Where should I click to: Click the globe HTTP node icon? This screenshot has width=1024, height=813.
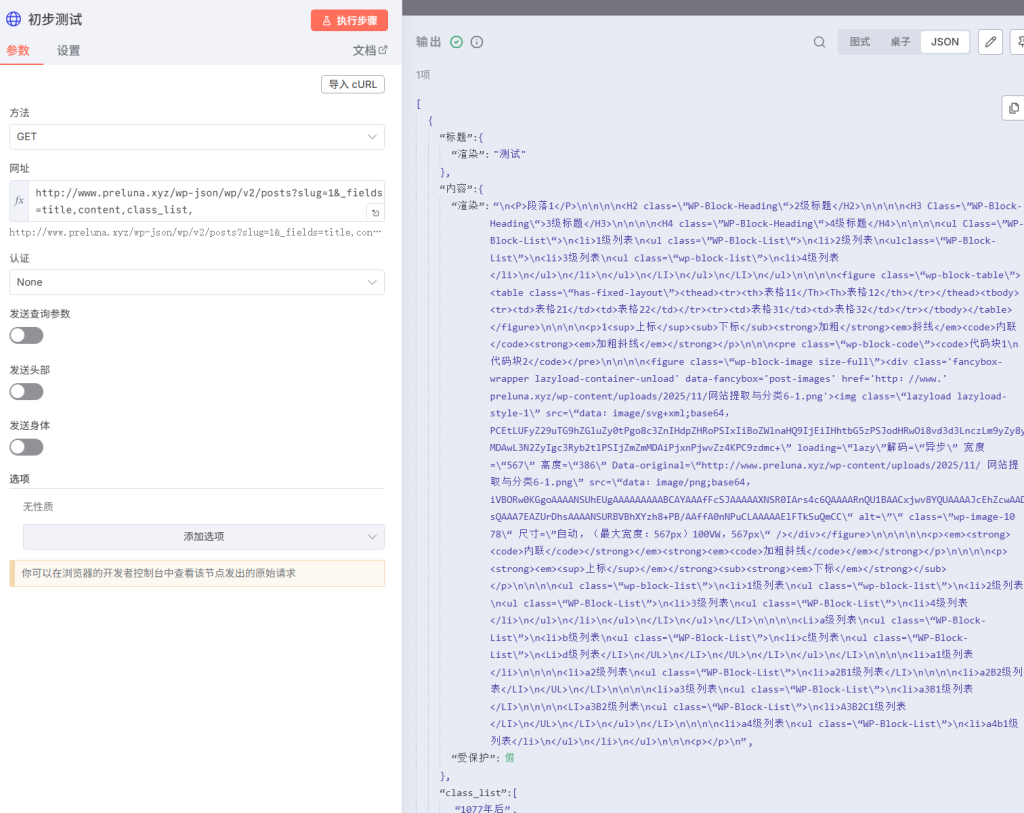coord(14,19)
